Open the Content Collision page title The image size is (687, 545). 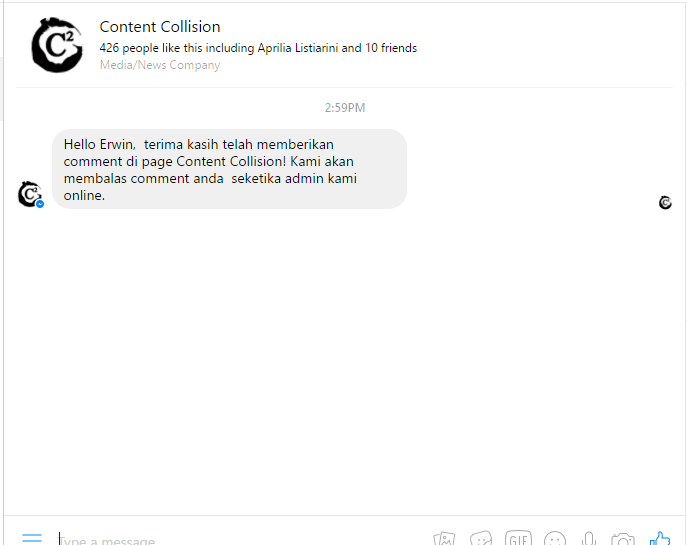[160, 27]
